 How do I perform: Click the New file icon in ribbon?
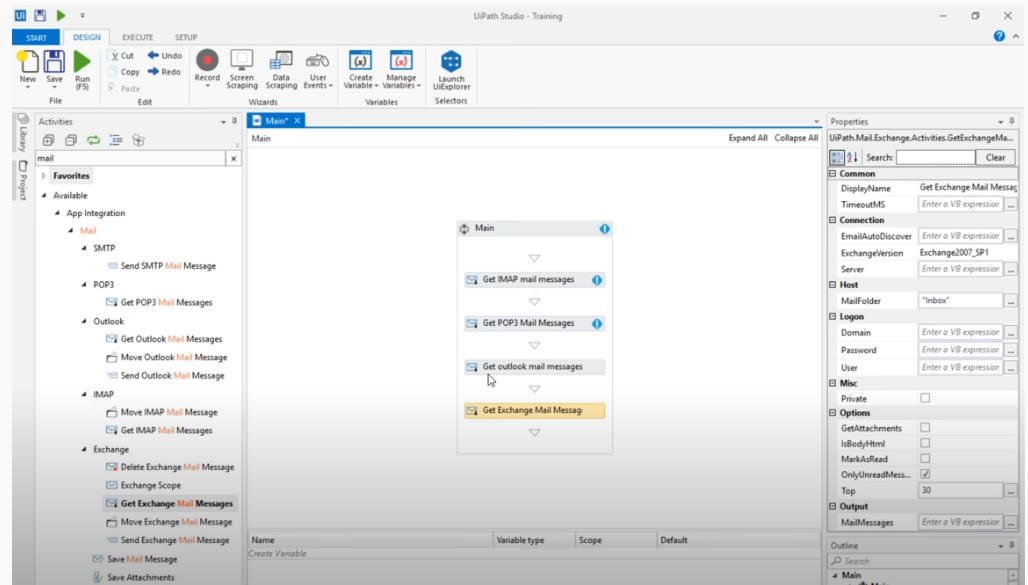(28, 62)
